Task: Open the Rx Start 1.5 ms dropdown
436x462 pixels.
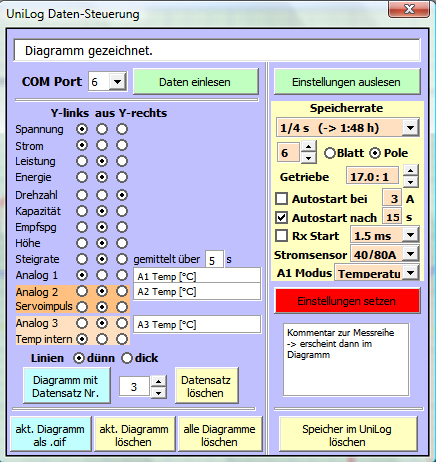Action: click(410, 235)
